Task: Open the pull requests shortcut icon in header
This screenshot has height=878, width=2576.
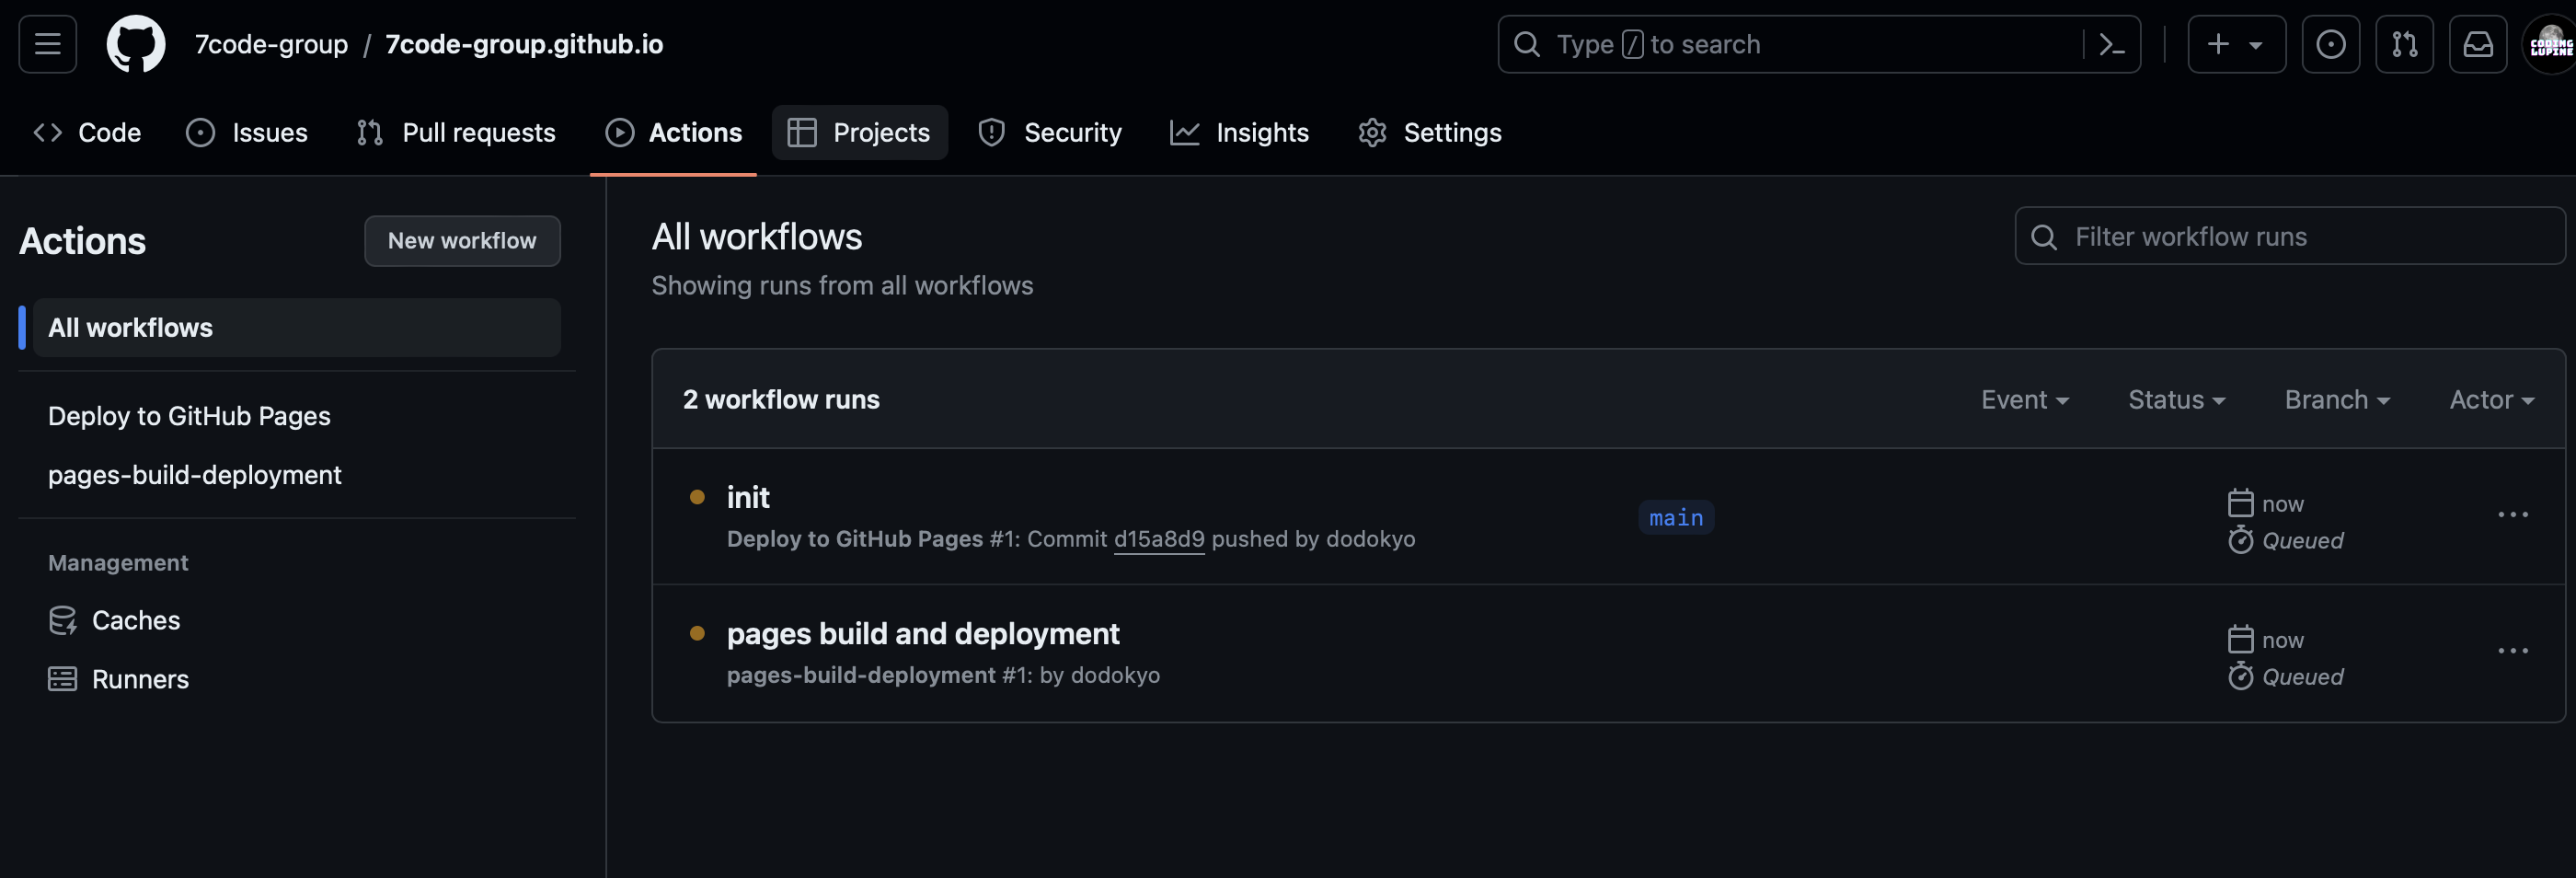Action: [x=2404, y=44]
